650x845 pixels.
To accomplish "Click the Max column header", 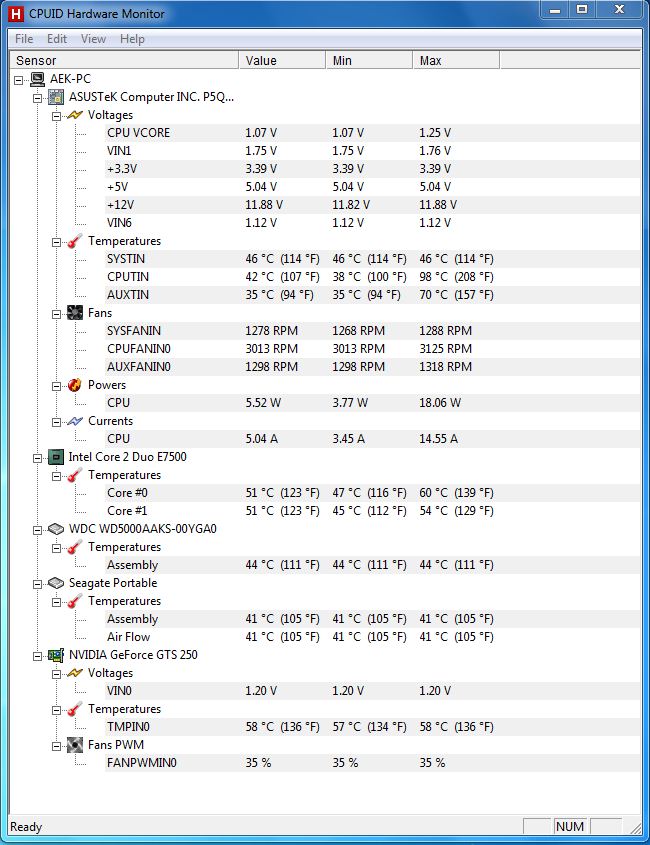I will [x=457, y=60].
